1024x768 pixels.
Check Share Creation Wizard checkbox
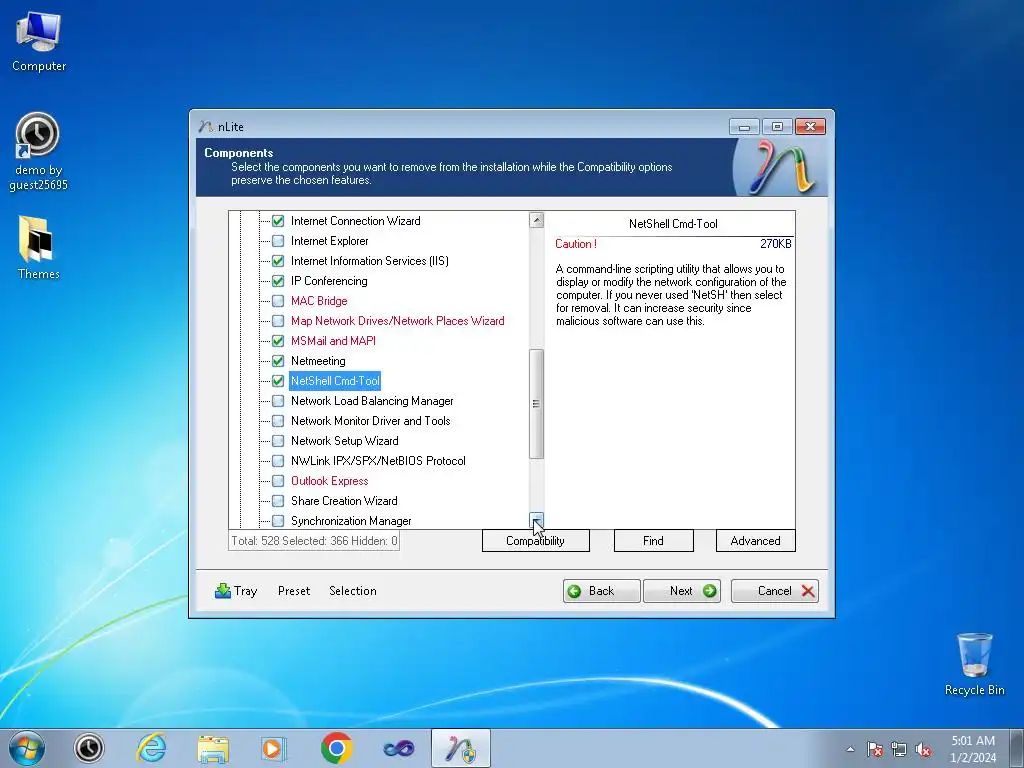278,501
